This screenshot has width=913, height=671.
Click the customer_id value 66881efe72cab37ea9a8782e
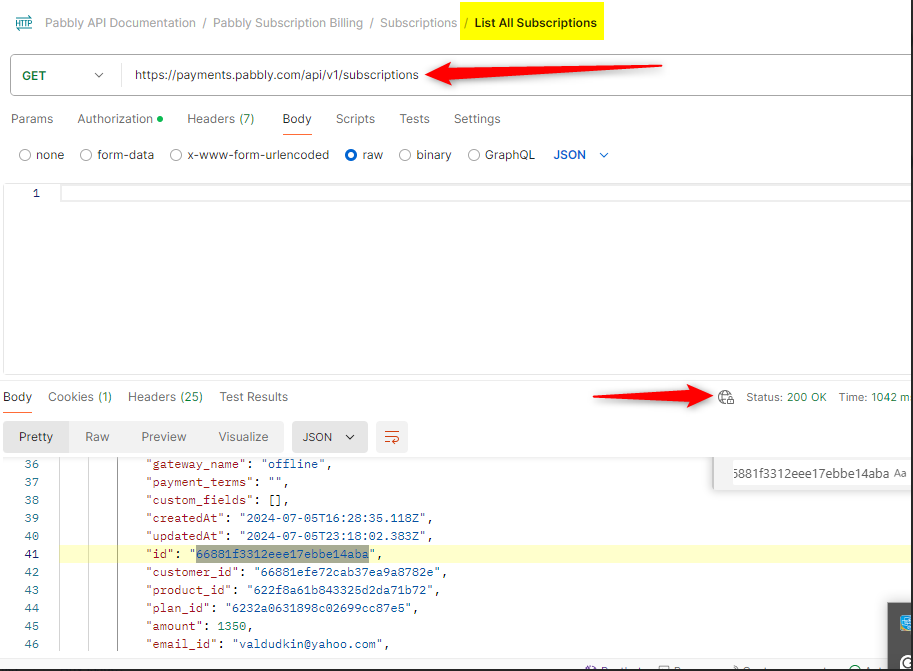click(x=348, y=572)
